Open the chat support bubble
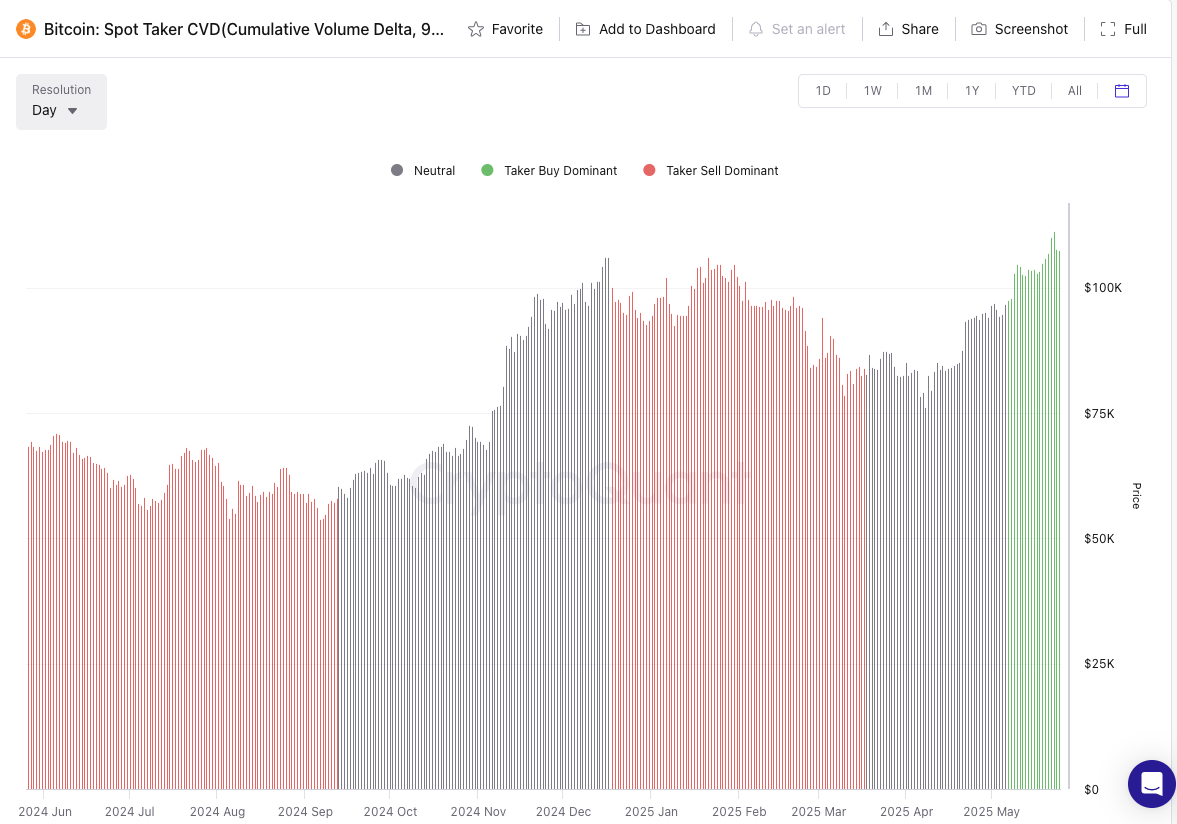Image resolution: width=1177 pixels, height=824 pixels. pos(1151,783)
